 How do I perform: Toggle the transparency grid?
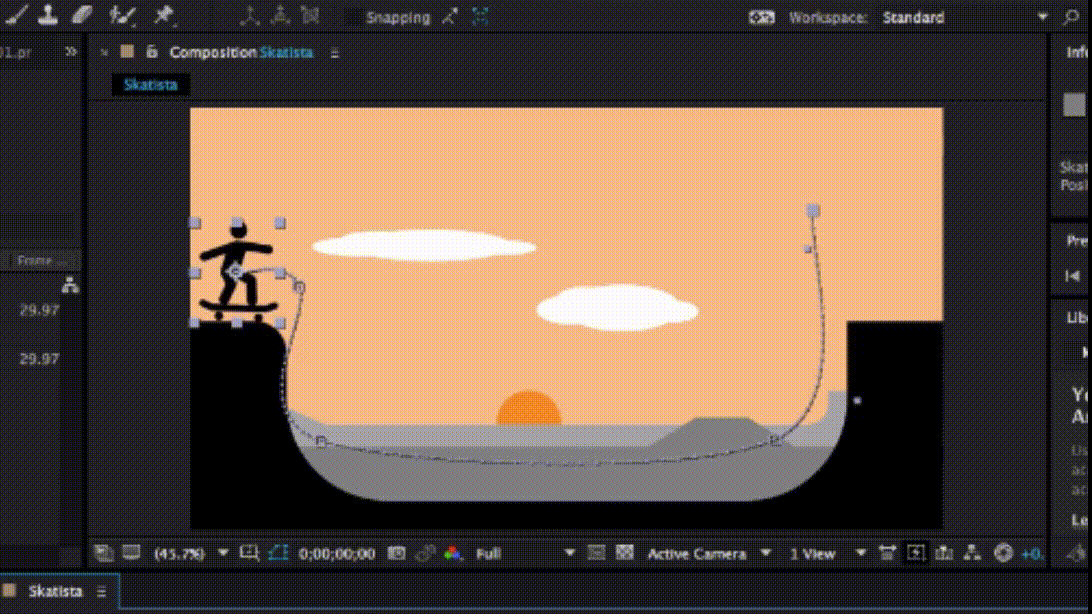(x=625, y=553)
